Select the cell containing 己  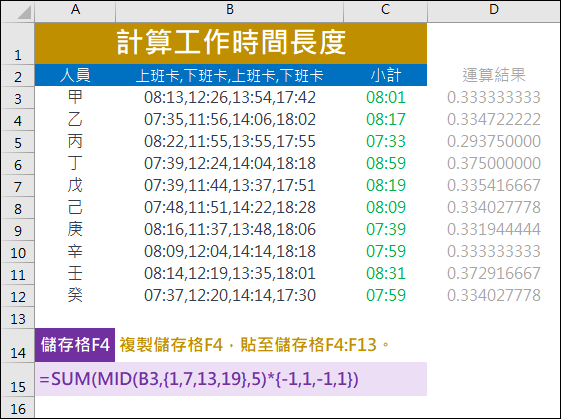(75, 208)
